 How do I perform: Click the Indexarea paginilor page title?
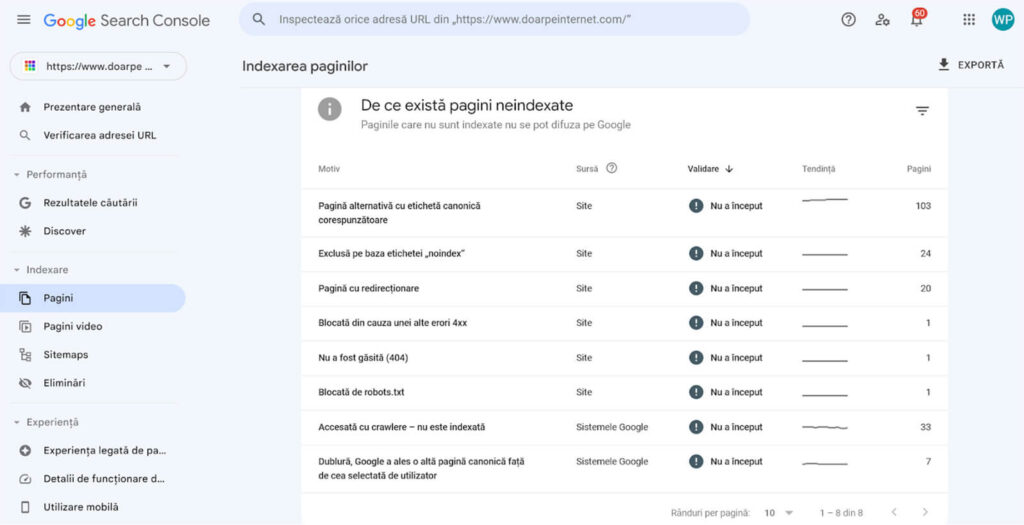(x=305, y=66)
